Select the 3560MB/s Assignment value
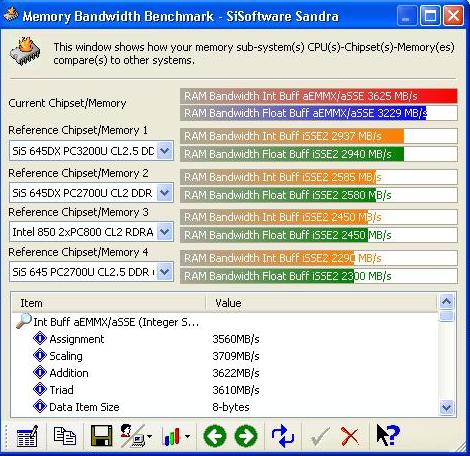This screenshot has height=456, width=470. click(x=236, y=339)
